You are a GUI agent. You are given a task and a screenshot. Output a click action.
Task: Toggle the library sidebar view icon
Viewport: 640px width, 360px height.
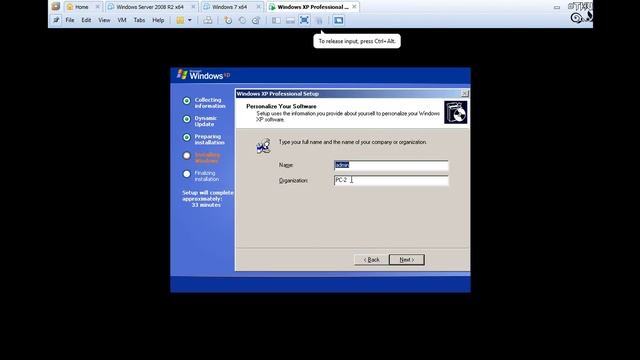tap(276, 20)
